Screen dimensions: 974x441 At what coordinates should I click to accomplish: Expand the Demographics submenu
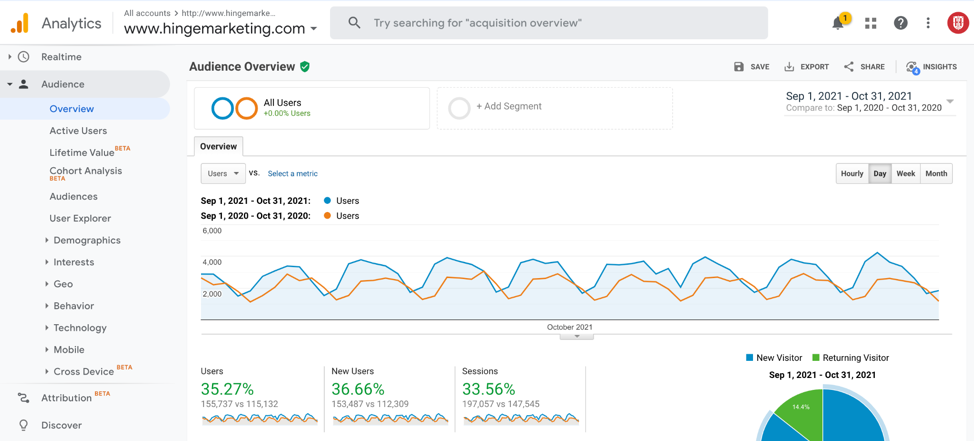[x=47, y=240]
